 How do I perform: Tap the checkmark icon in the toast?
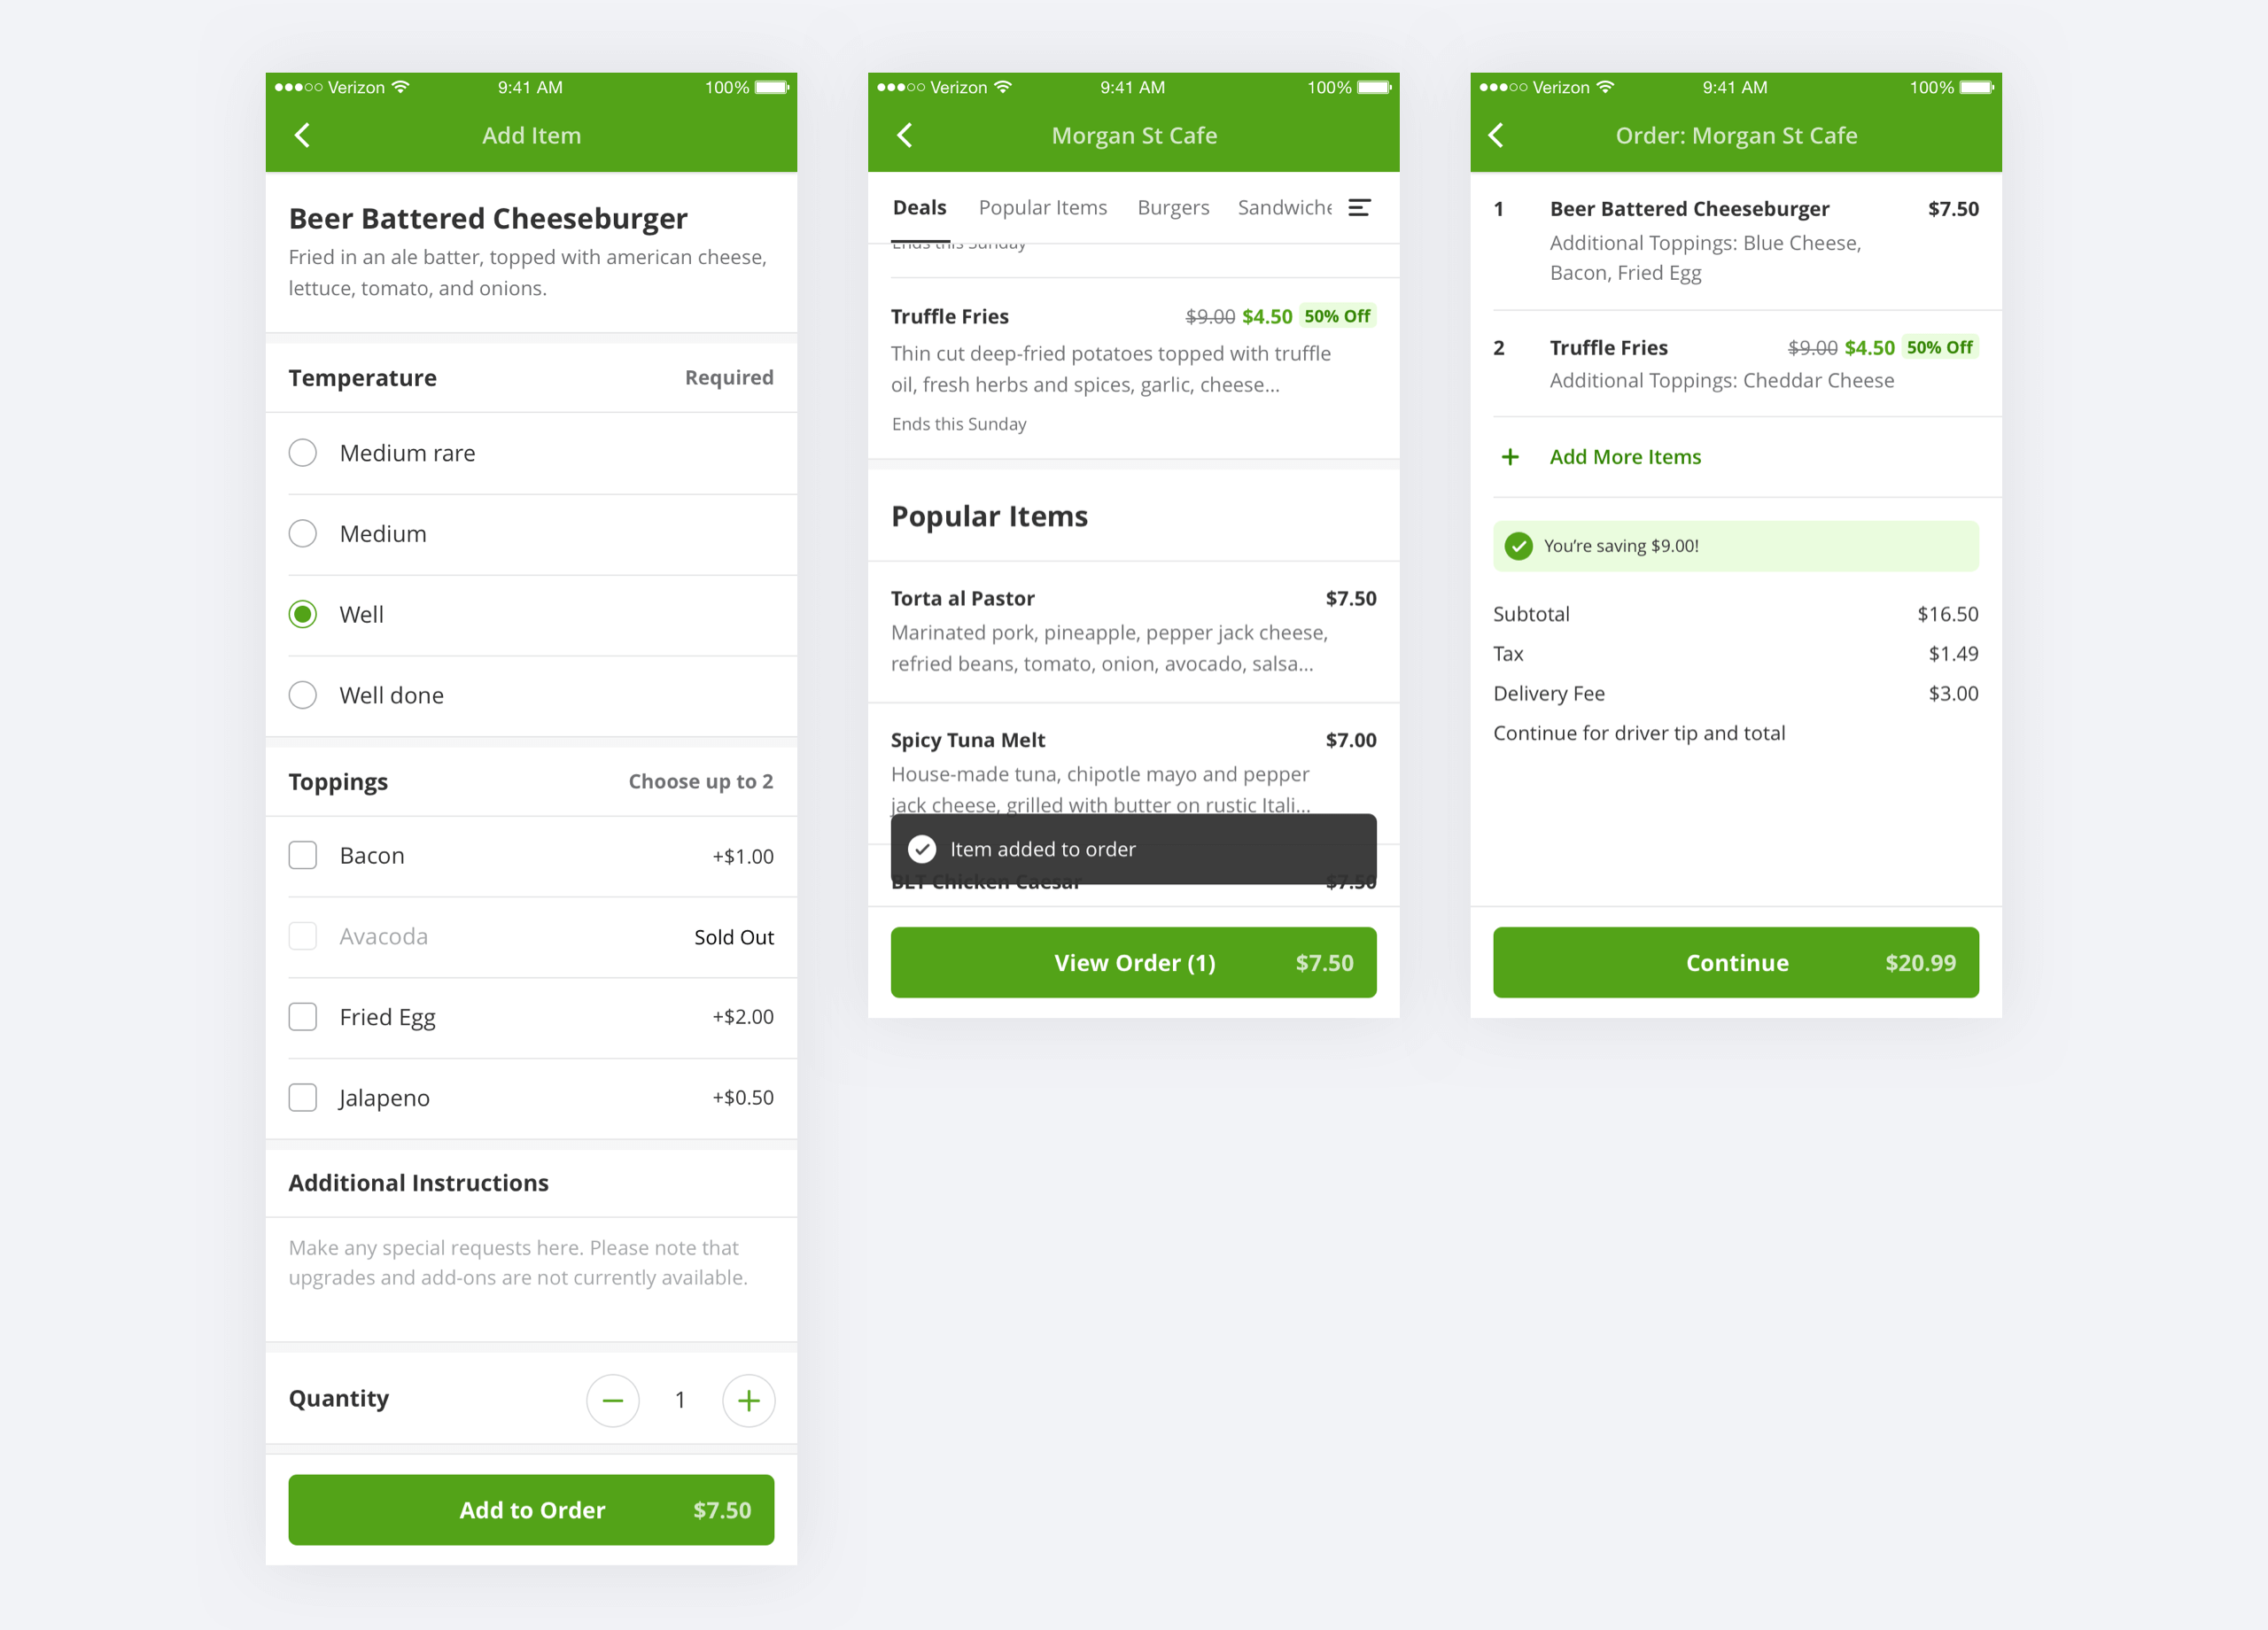pyautogui.click(x=922, y=849)
